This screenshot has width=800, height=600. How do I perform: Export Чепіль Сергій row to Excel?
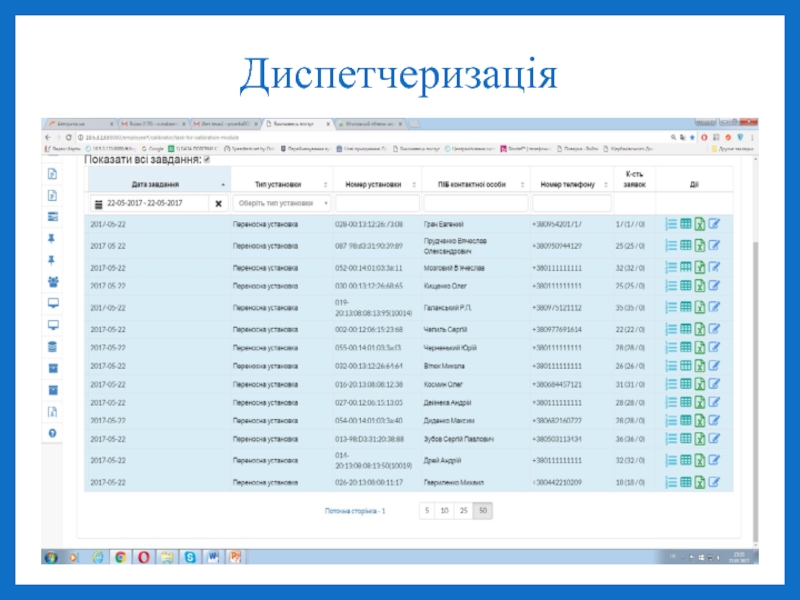point(700,329)
